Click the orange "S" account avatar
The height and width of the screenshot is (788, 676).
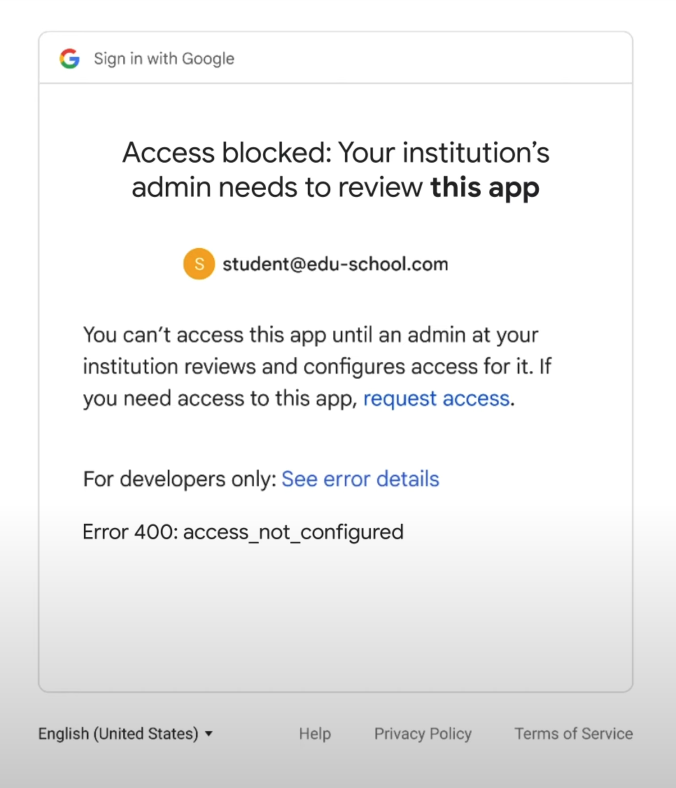(x=199, y=263)
